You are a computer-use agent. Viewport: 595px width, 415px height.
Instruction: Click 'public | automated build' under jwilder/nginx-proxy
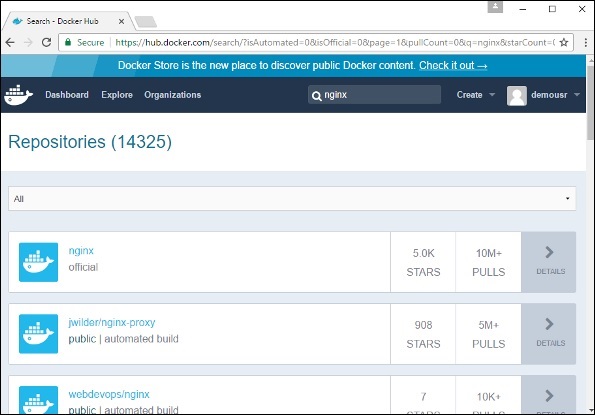pos(123,339)
